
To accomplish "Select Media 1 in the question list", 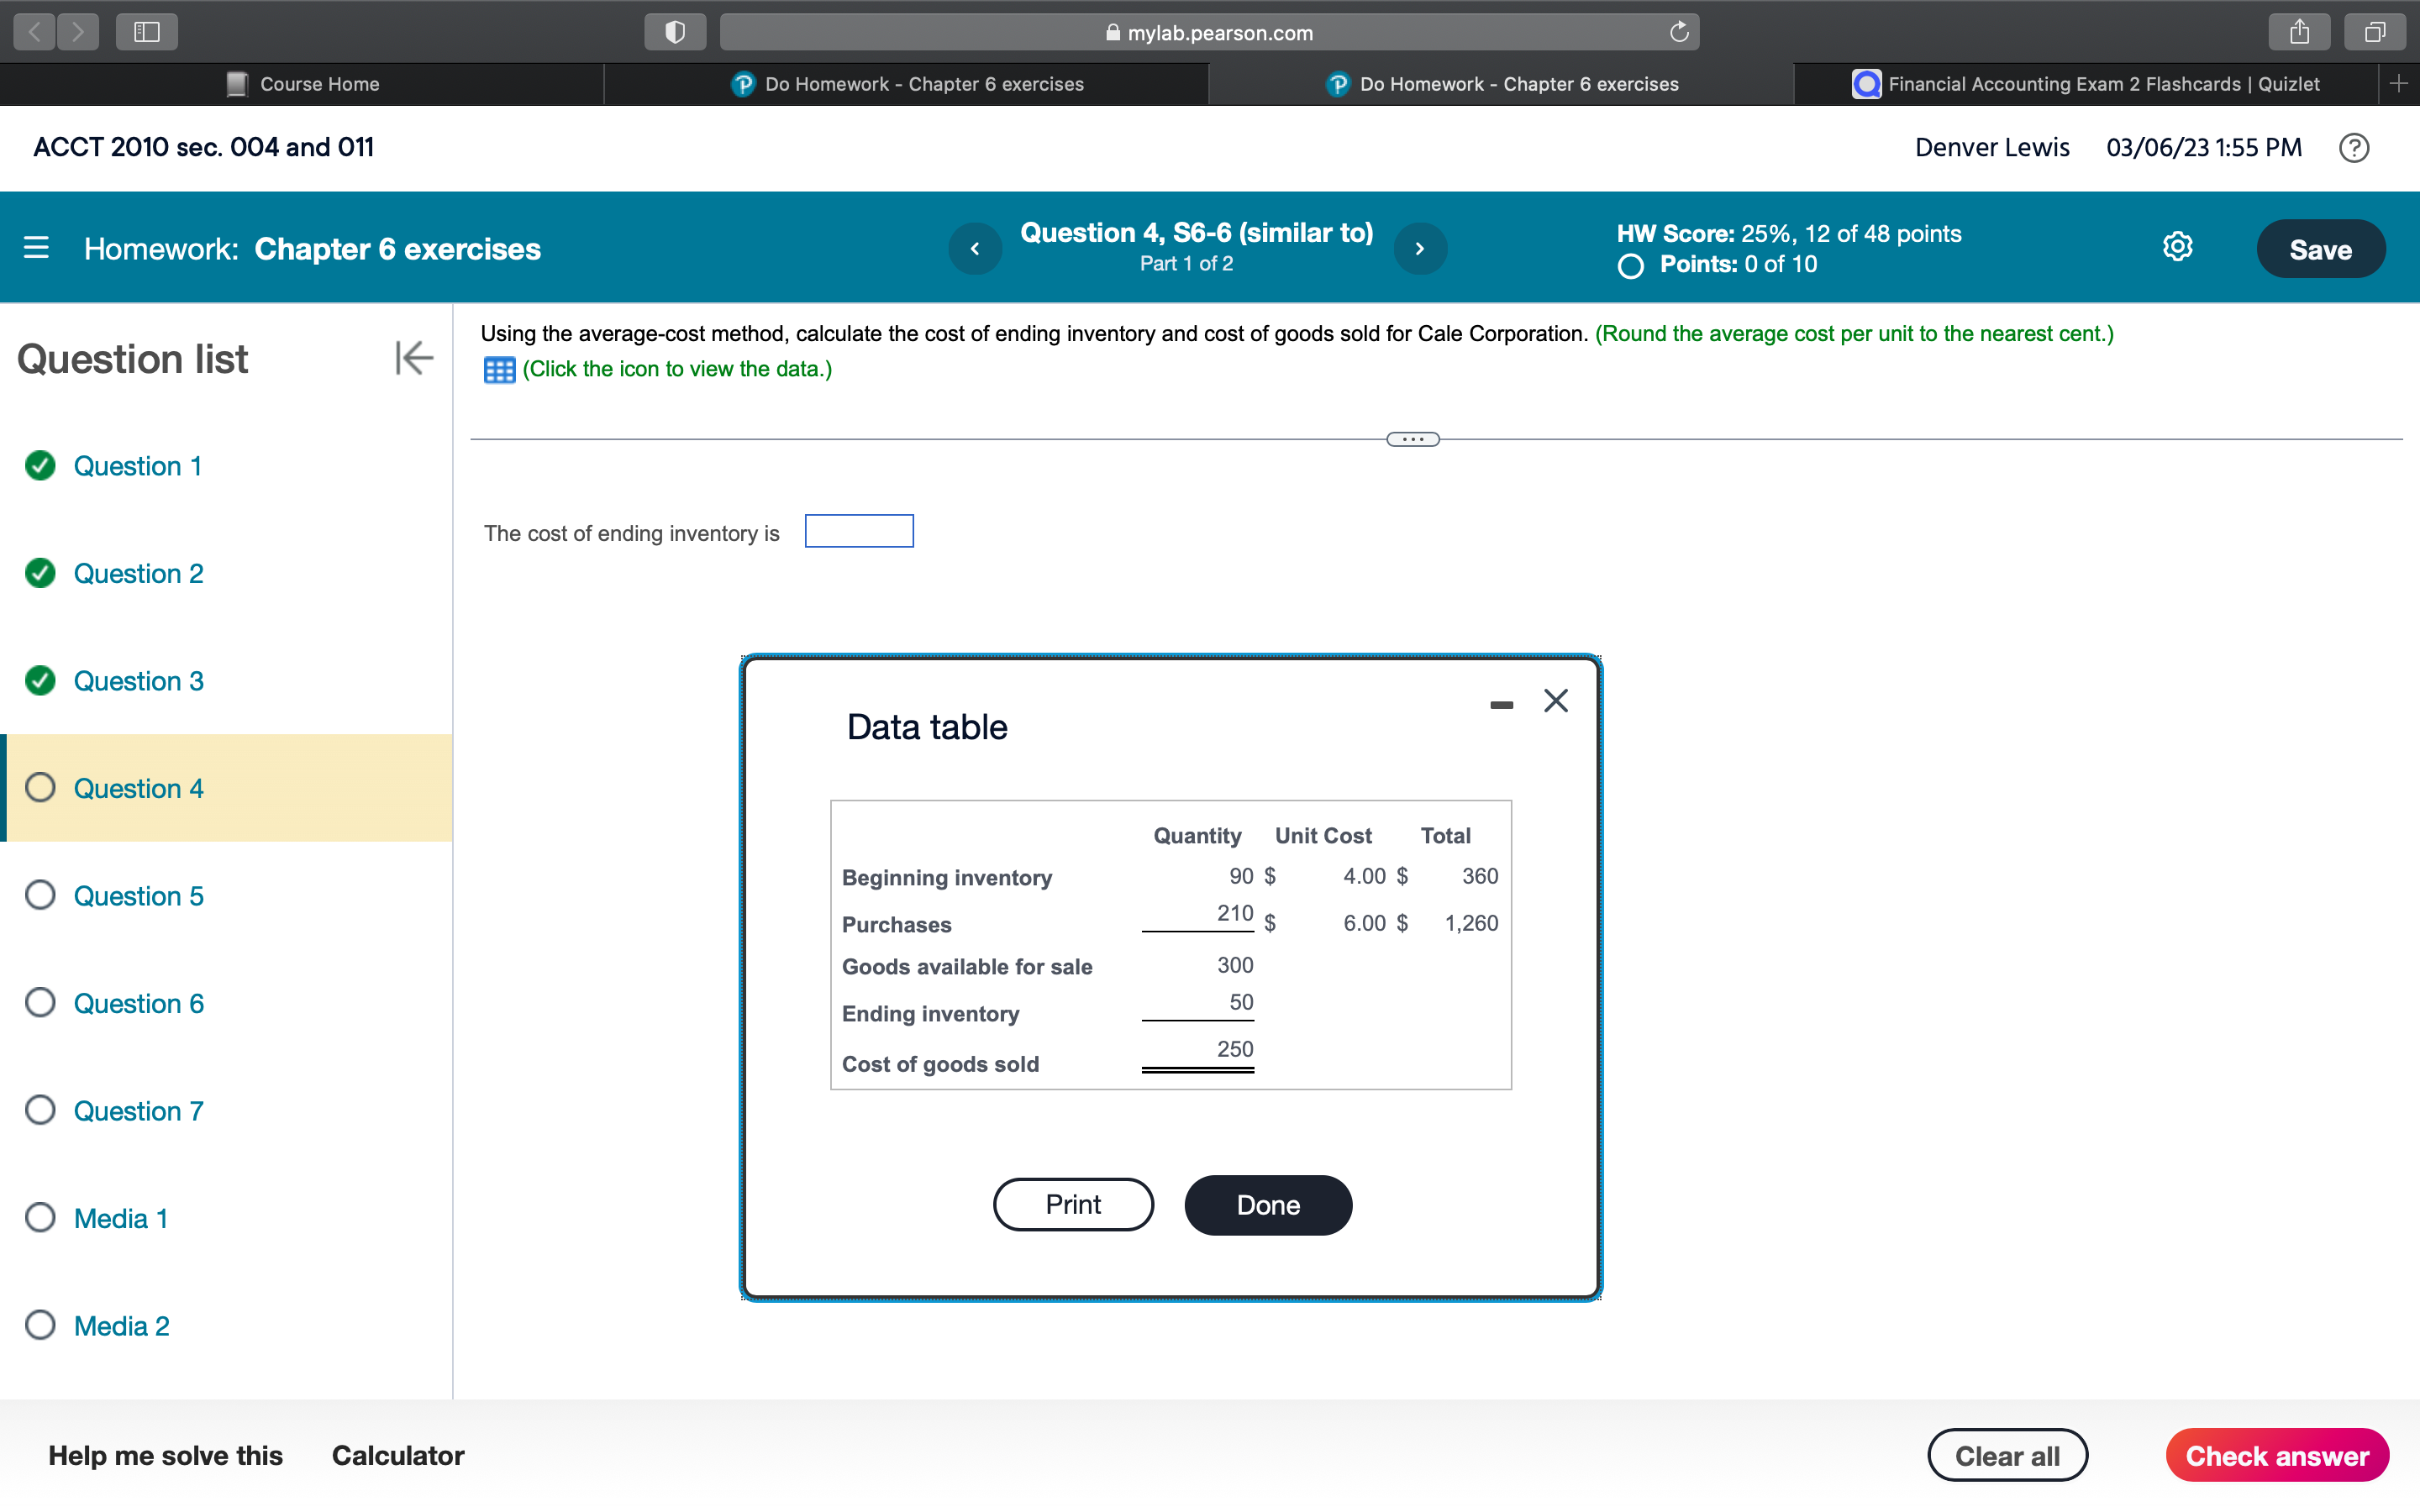I will (120, 1218).
